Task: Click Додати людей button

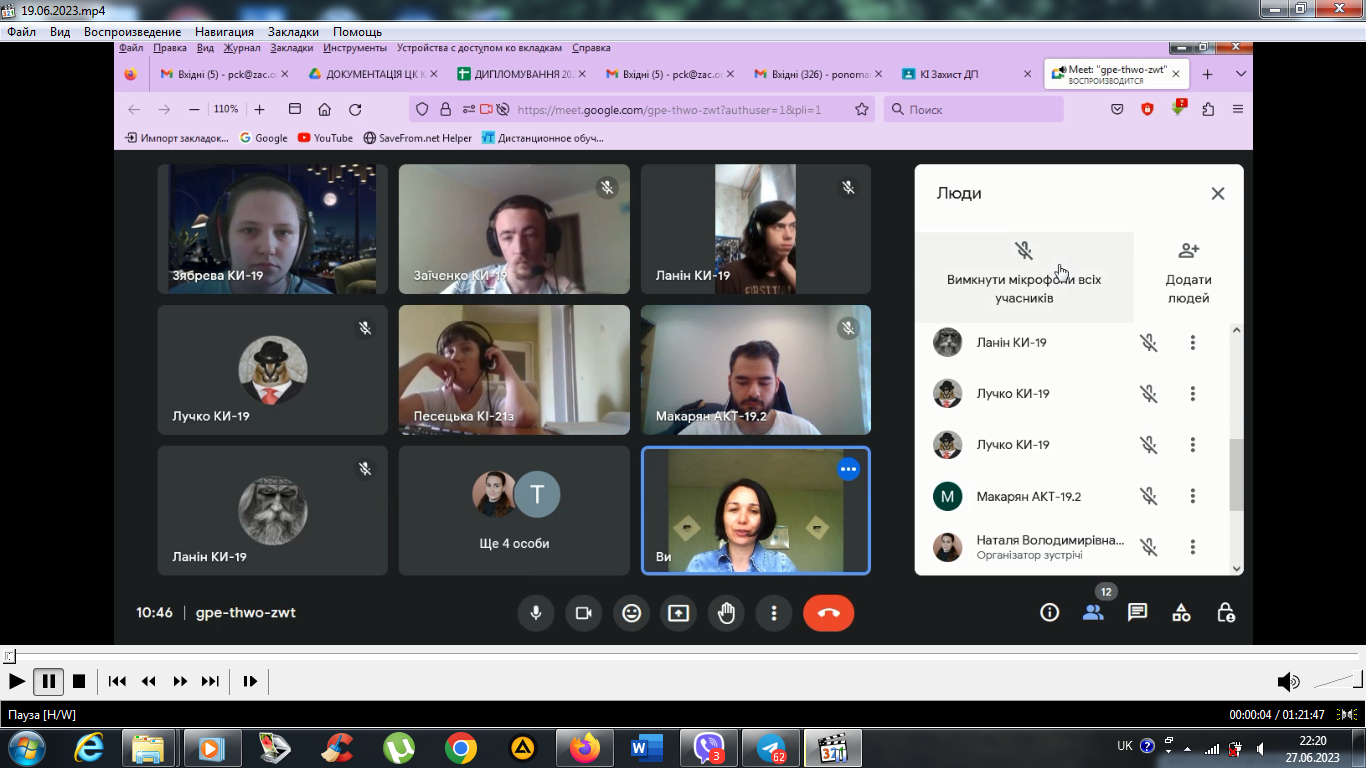Action: (x=1188, y=277)
